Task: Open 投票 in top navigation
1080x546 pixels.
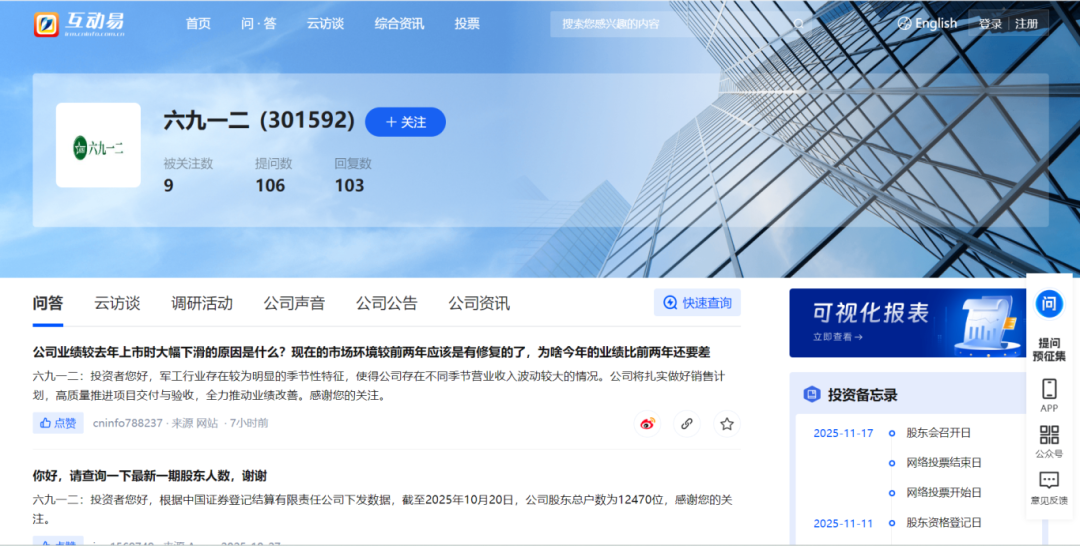Action: (x=467, y=23)
